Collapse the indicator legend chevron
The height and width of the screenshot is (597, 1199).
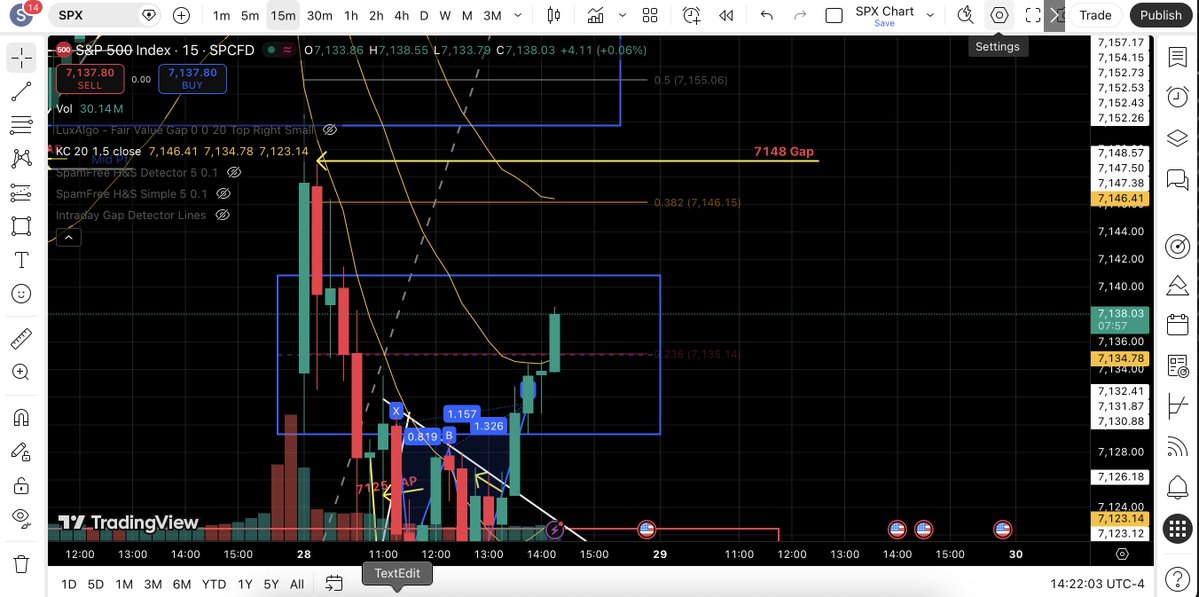68,238
